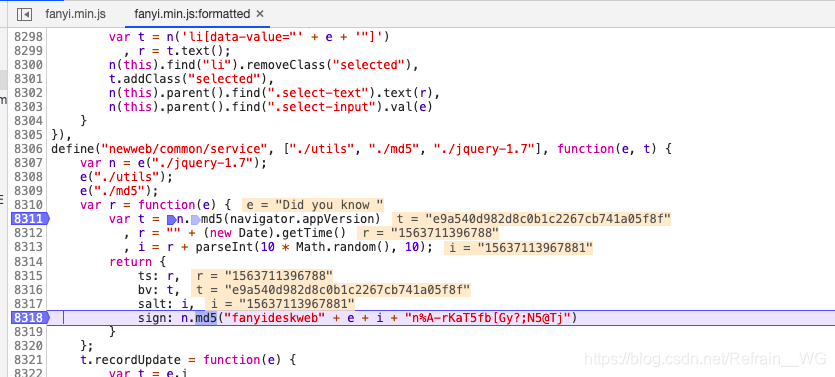Set breakpoint on line number 8312
Screen dimensions: 835x377
[x=29, y=233]
